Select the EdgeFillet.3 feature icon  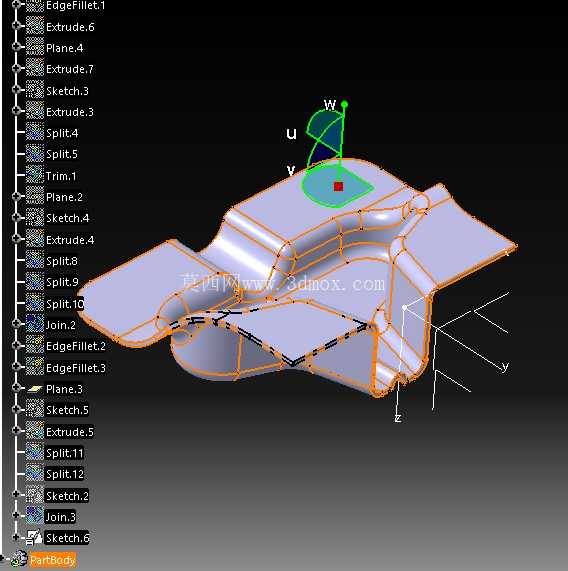(x=35, y=367)
